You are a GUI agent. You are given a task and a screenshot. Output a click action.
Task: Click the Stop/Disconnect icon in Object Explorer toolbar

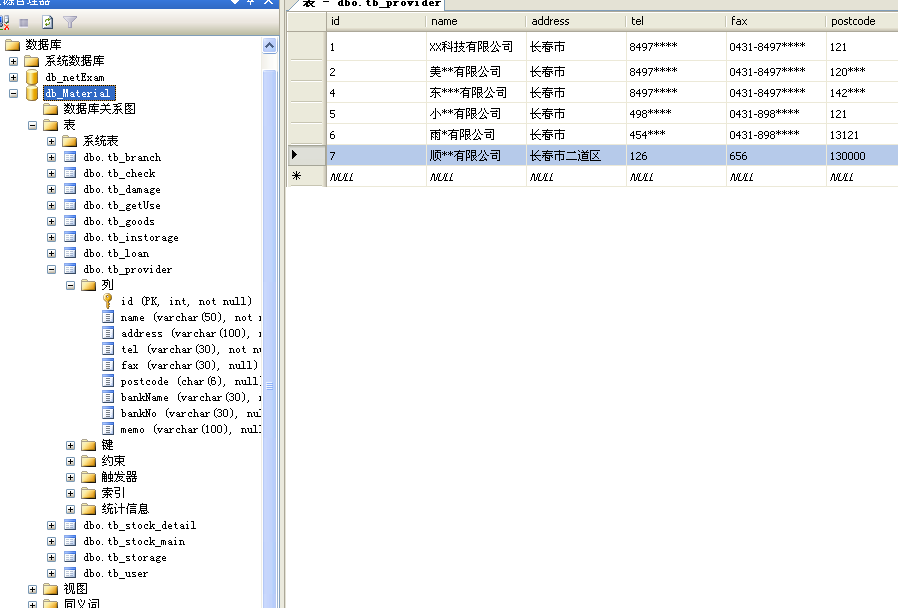pyautogui.click(x=23, y=23)
